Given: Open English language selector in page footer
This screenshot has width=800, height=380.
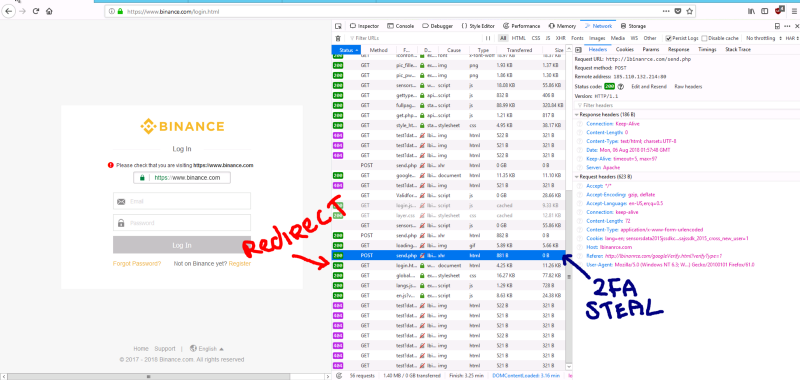Looking at the screenshot, I should pos(207,349).
